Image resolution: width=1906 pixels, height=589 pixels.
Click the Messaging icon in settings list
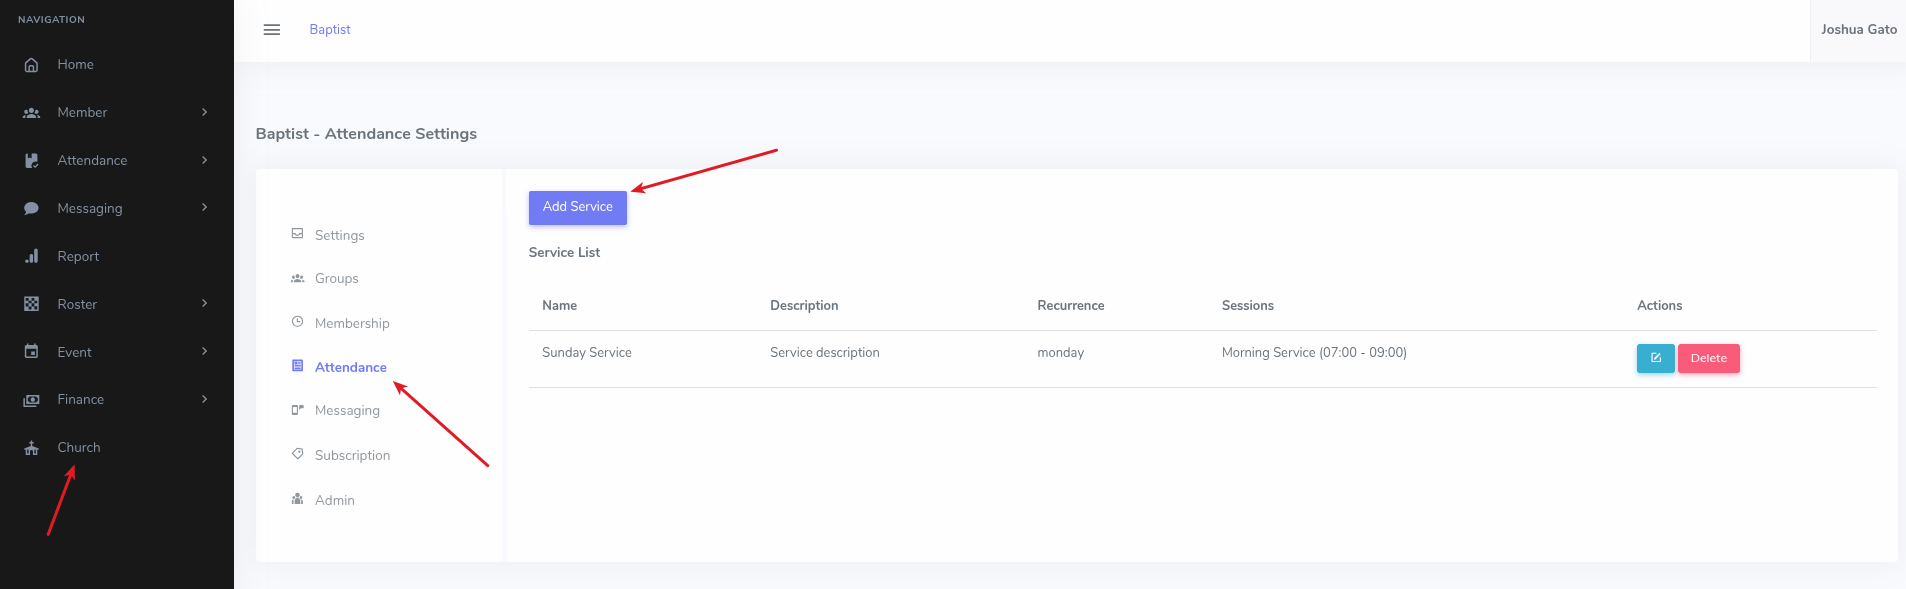coord(297,410)
